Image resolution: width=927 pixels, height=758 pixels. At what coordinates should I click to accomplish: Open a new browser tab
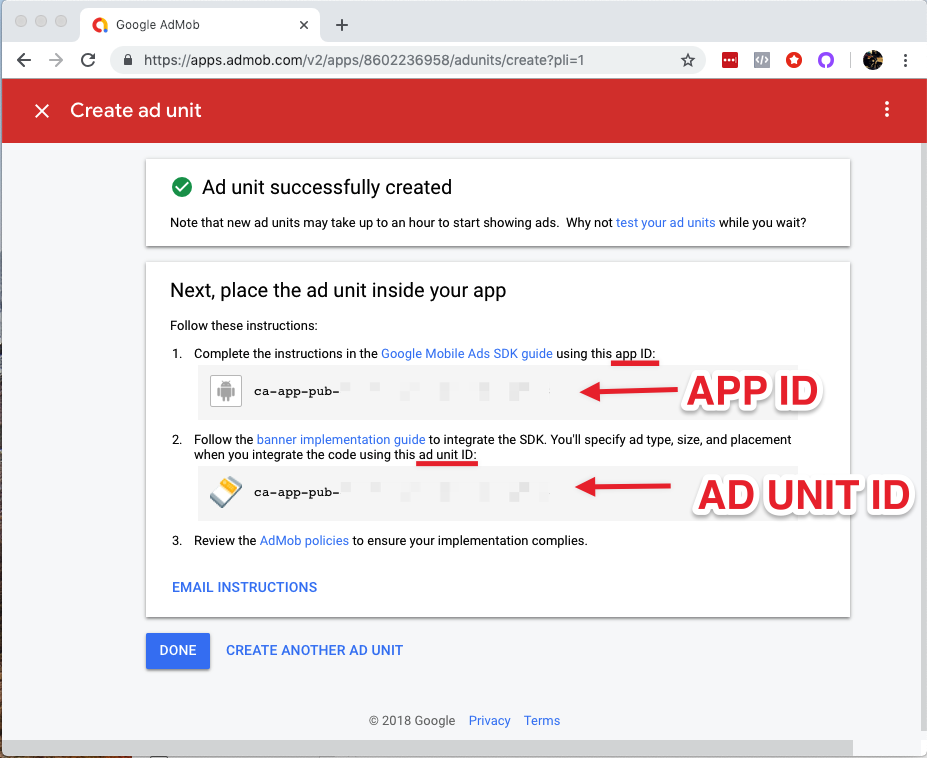pyautogui.click(x=342, y=25)
